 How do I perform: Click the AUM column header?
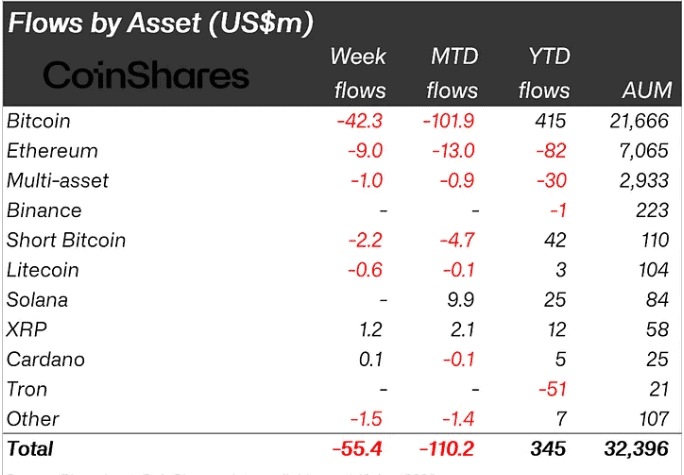[647, 90]
